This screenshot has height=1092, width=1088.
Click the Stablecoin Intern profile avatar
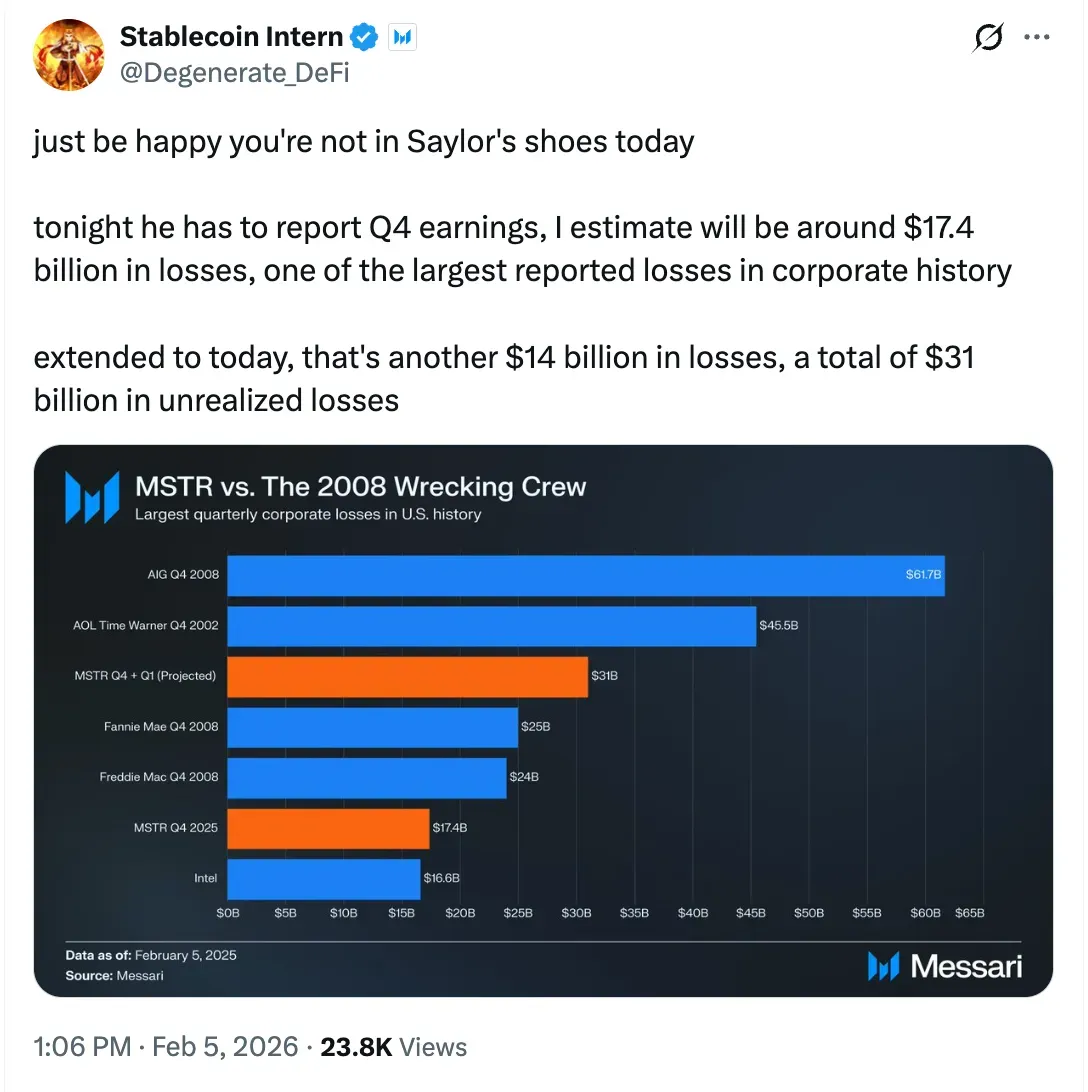[69, 55]
